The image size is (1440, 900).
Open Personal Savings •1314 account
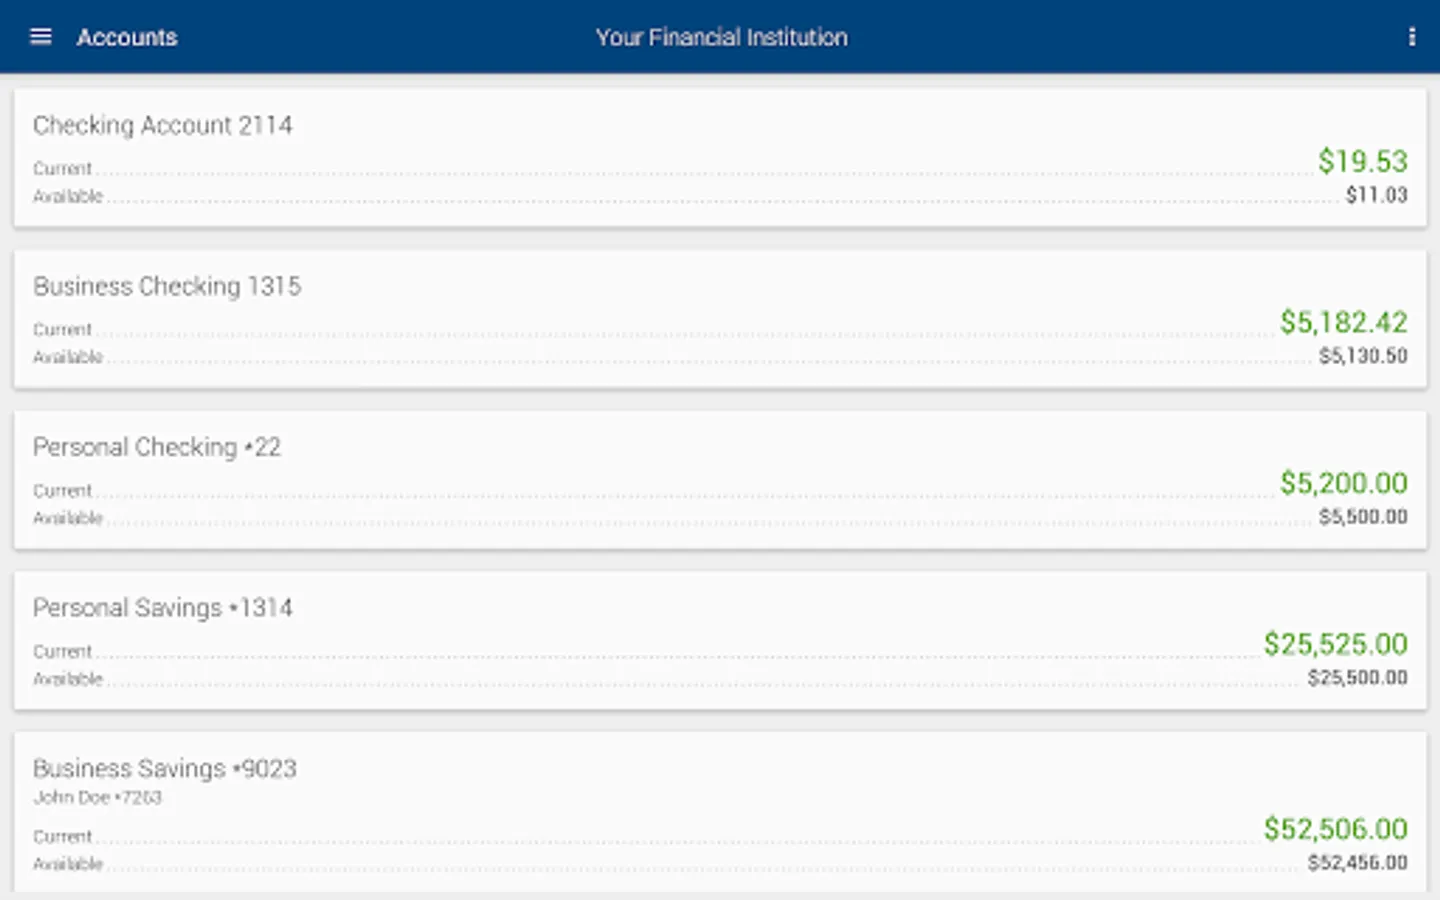tap(163, 608)
